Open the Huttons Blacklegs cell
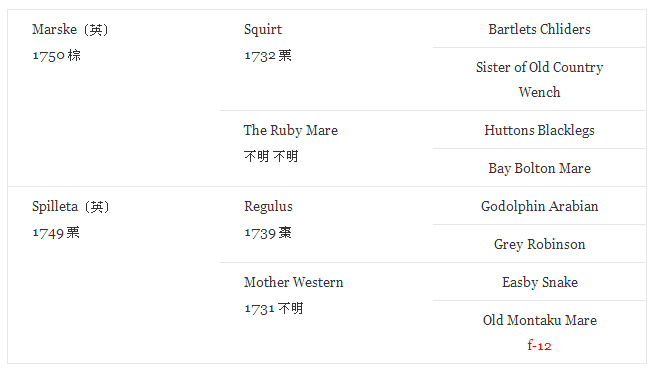Screen dimensions: 653x370 [539, 130]
